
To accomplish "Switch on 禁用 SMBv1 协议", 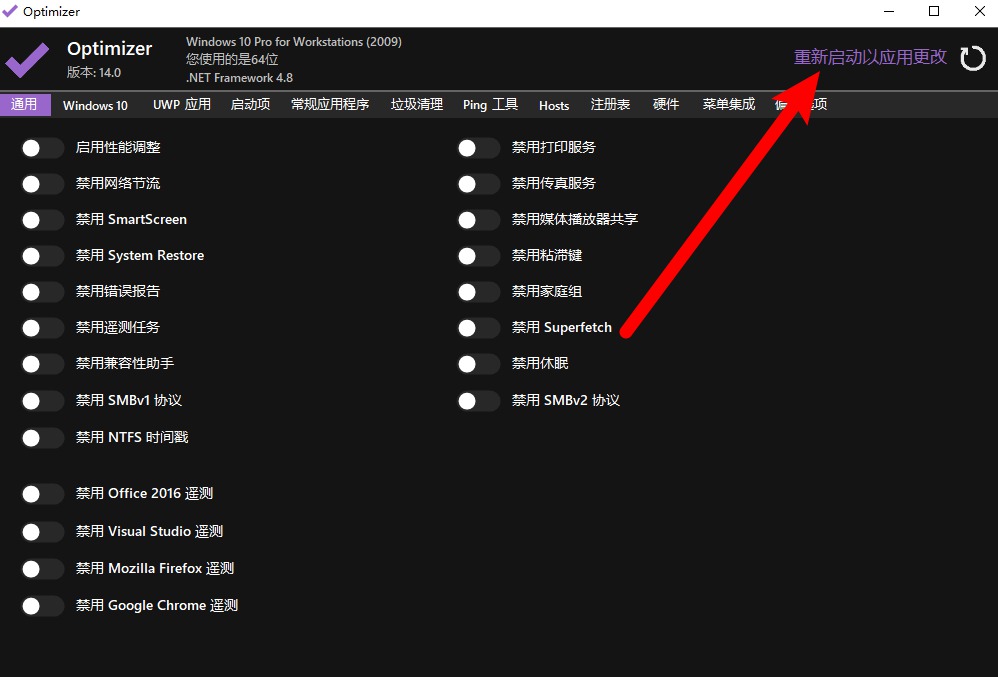I will click(x=43, y=401).
